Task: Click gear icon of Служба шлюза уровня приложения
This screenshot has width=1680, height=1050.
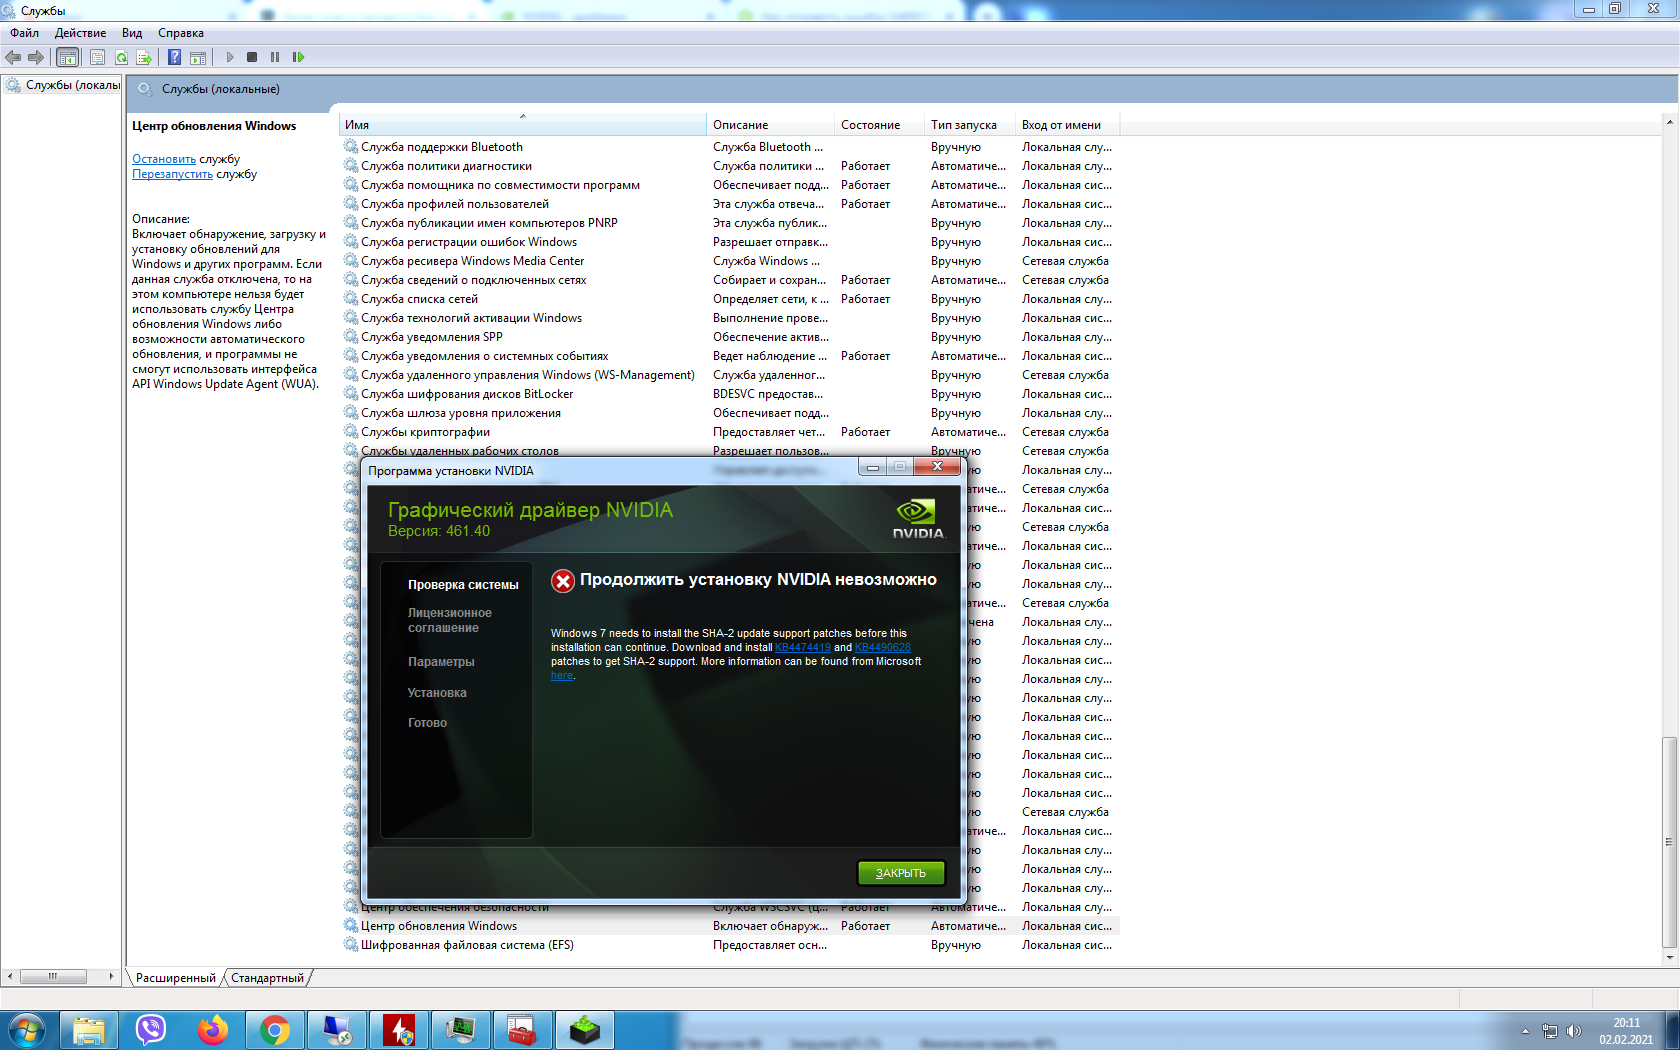Action: pyautogui.click(x=351, y=413)
